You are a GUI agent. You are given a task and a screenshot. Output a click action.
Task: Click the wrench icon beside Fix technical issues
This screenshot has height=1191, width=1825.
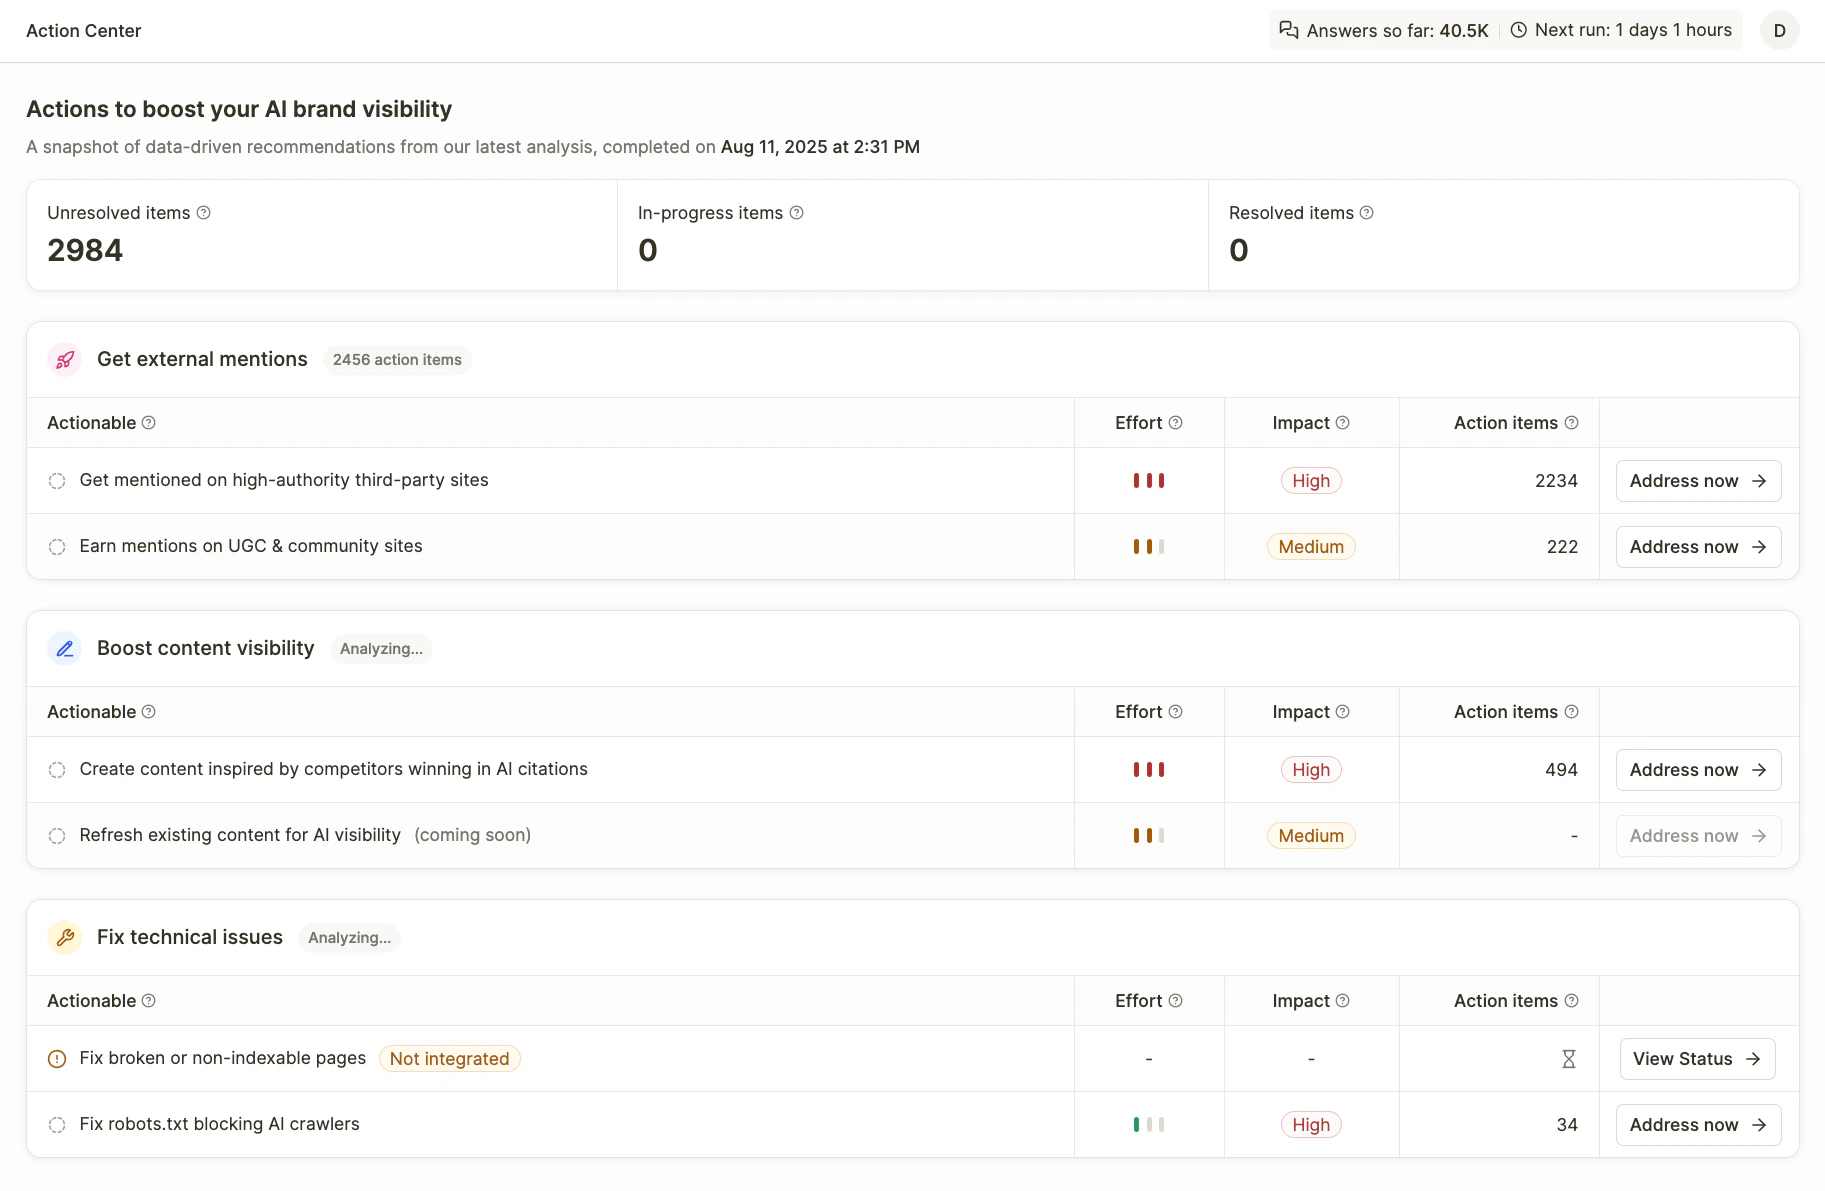click(x=65, y=938)
